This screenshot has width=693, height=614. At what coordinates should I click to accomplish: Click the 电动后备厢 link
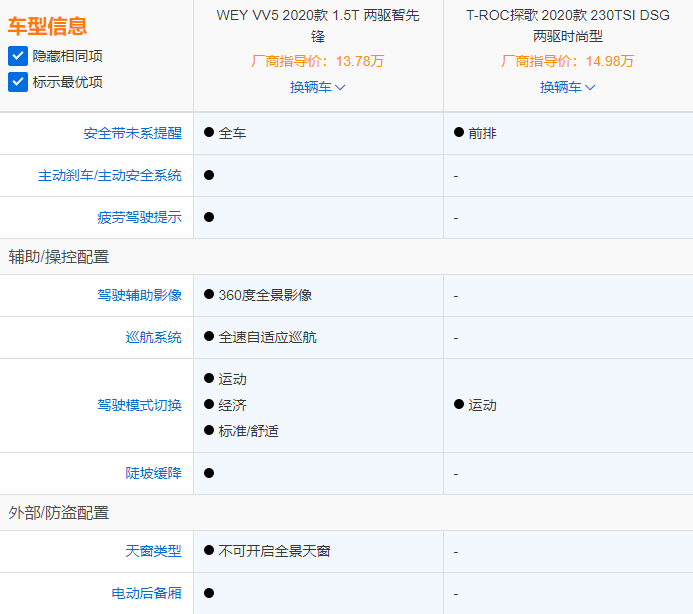(146, 593)
